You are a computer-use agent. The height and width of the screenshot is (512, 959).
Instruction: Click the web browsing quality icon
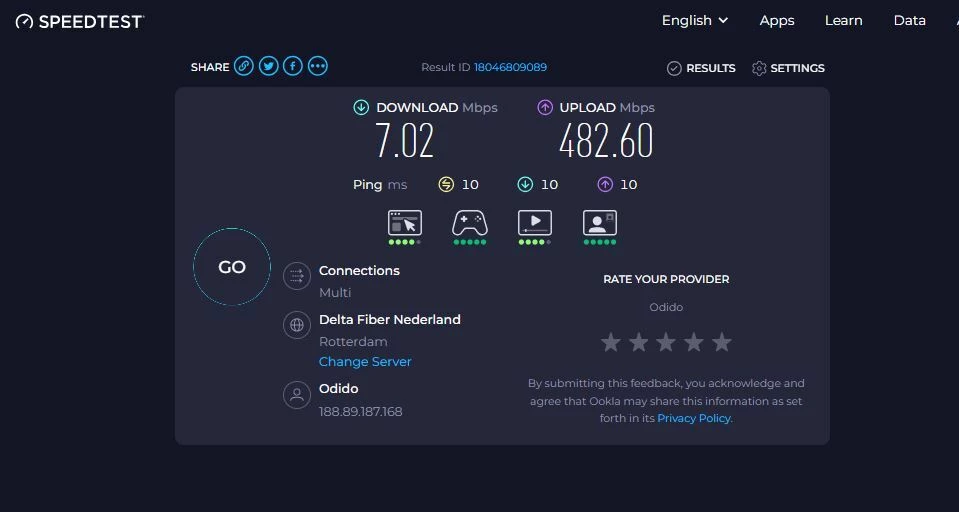pyautogui.click(x=405, y=223)
